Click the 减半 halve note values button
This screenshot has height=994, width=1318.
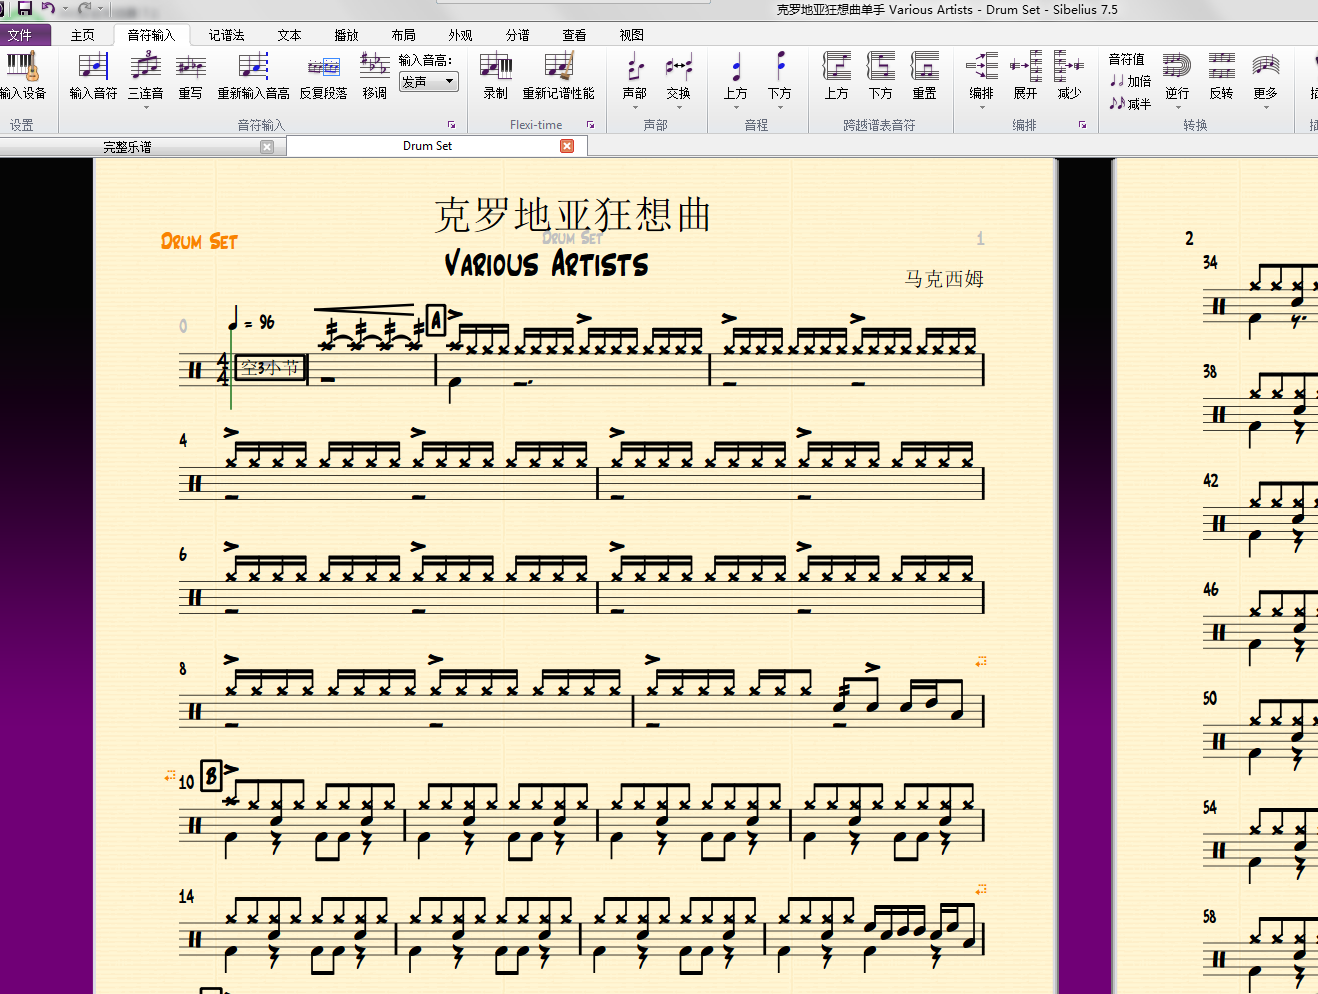point(1130,103)
